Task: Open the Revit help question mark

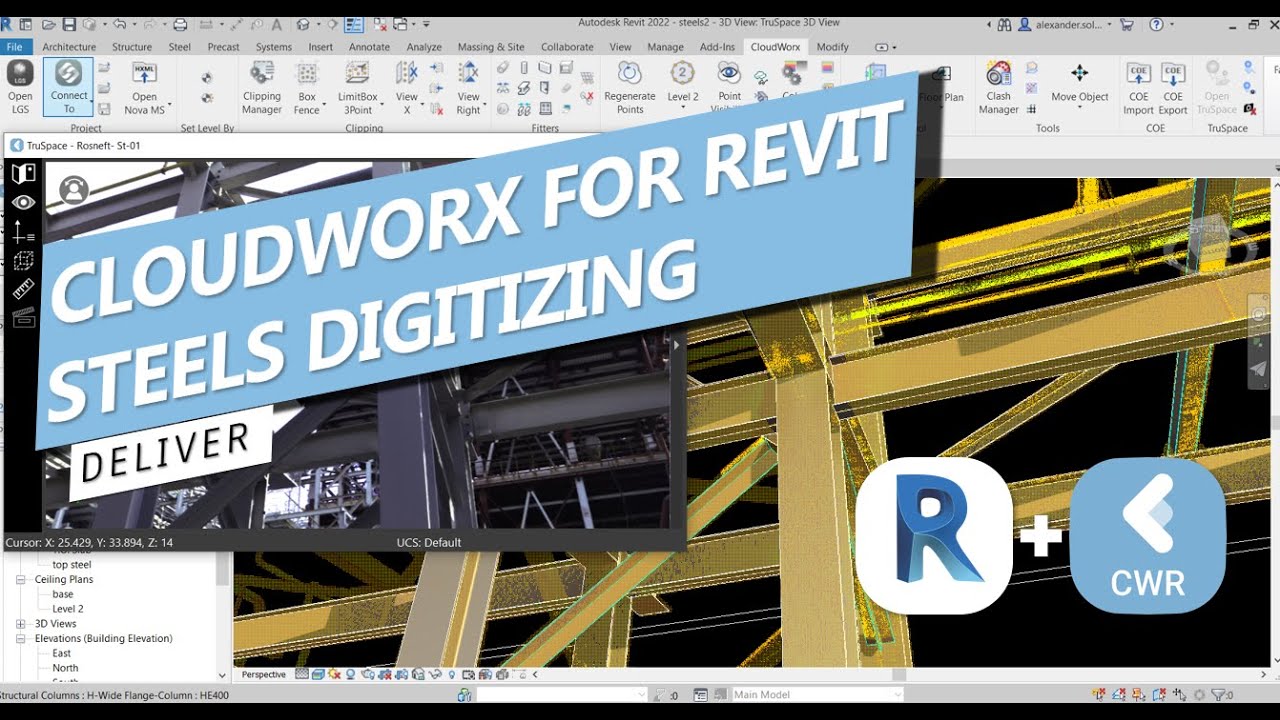Action: (1156, 24)
